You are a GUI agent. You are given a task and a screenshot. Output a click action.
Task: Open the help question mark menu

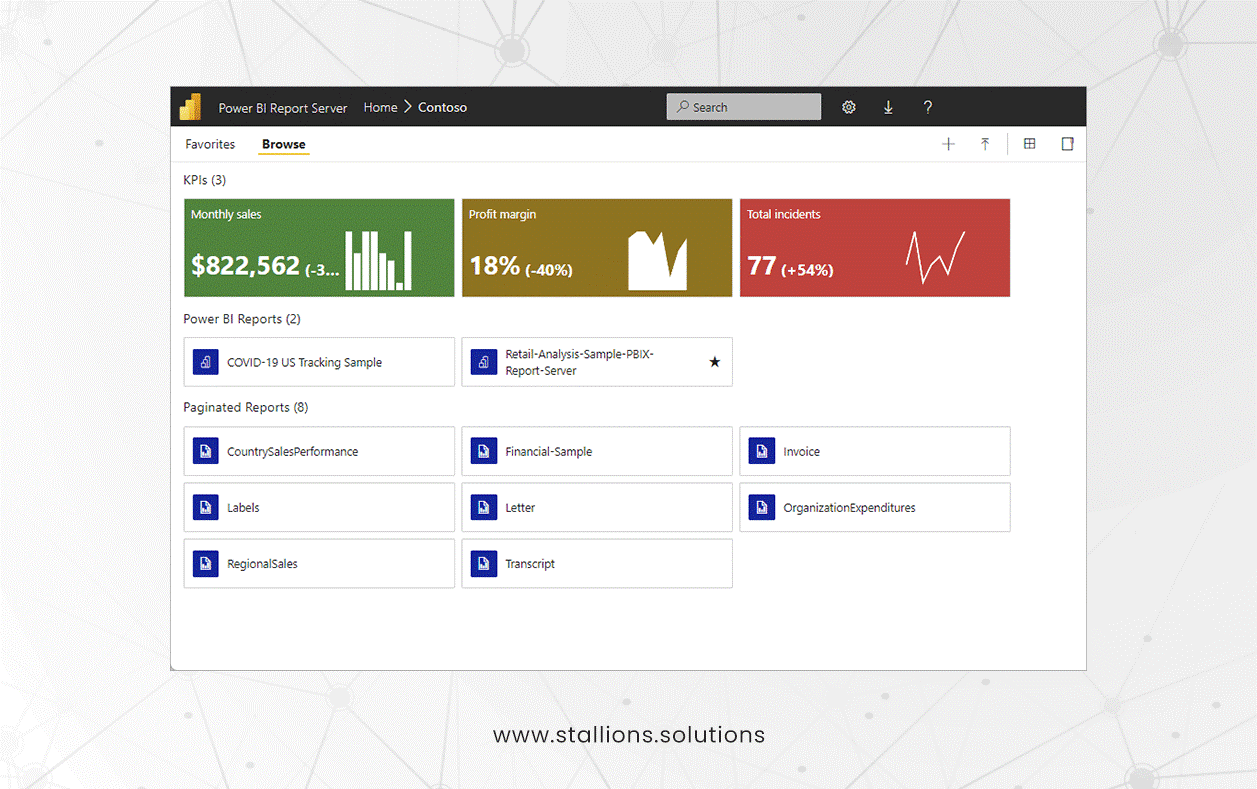pyautogui.click(x=928, y=107)
